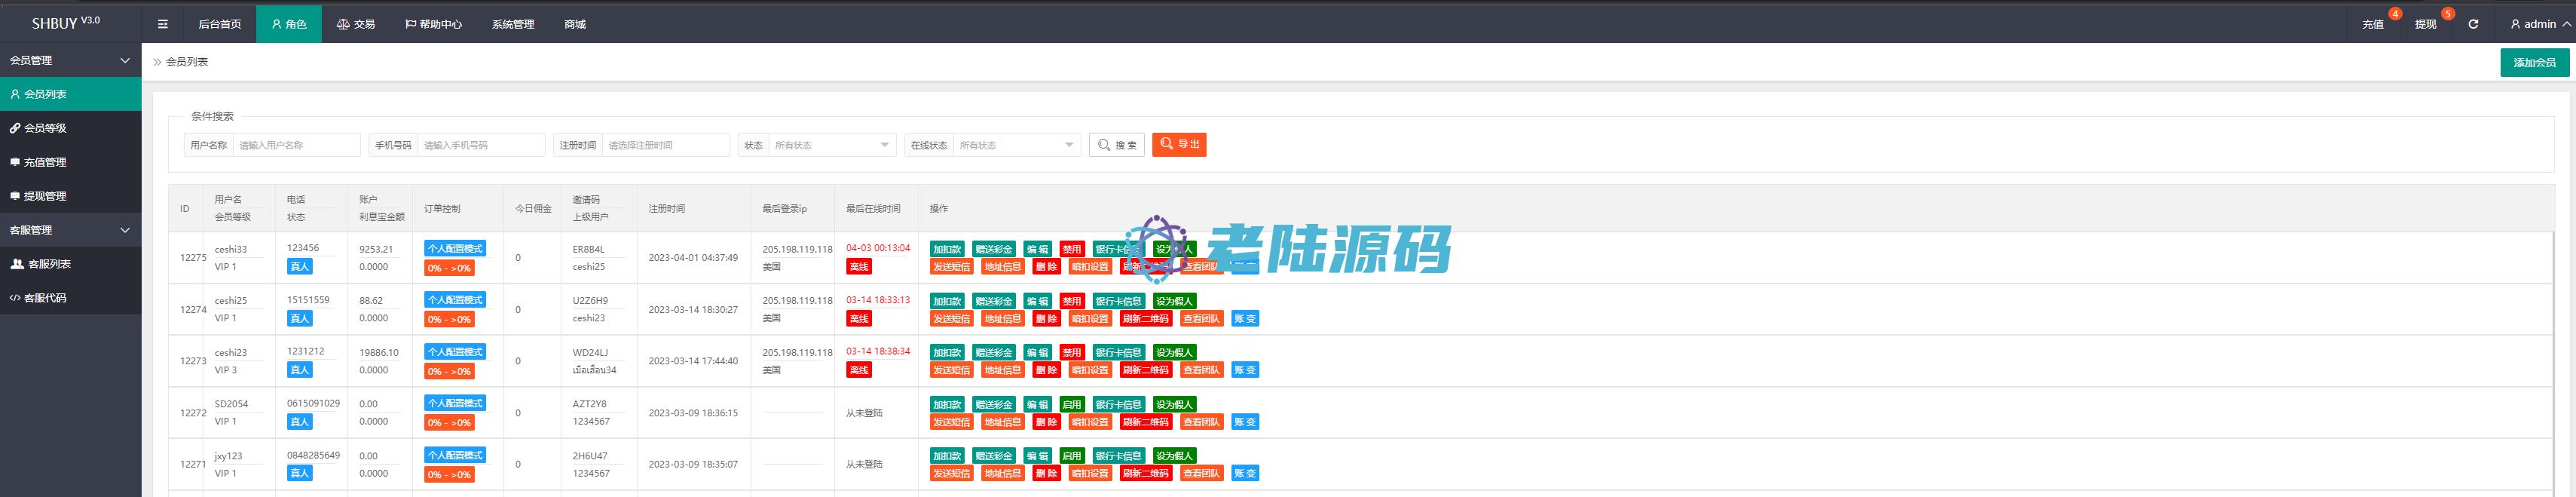
Task: Switch to the 交易 top menu
Action: click(356, 24)
